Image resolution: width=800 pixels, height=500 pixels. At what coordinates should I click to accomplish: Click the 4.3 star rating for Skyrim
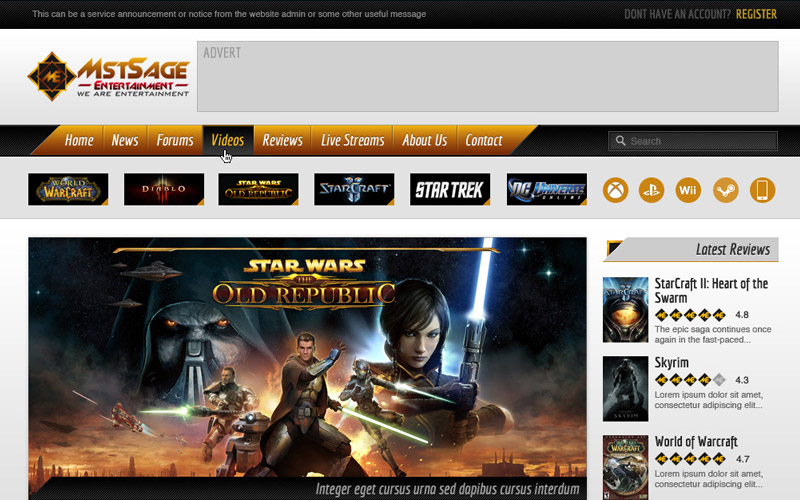pos(690,380)
